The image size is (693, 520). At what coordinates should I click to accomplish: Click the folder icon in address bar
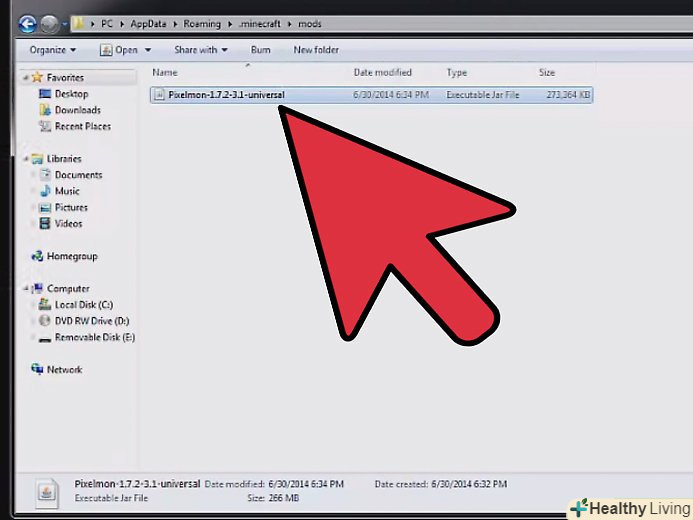(78, 23)
